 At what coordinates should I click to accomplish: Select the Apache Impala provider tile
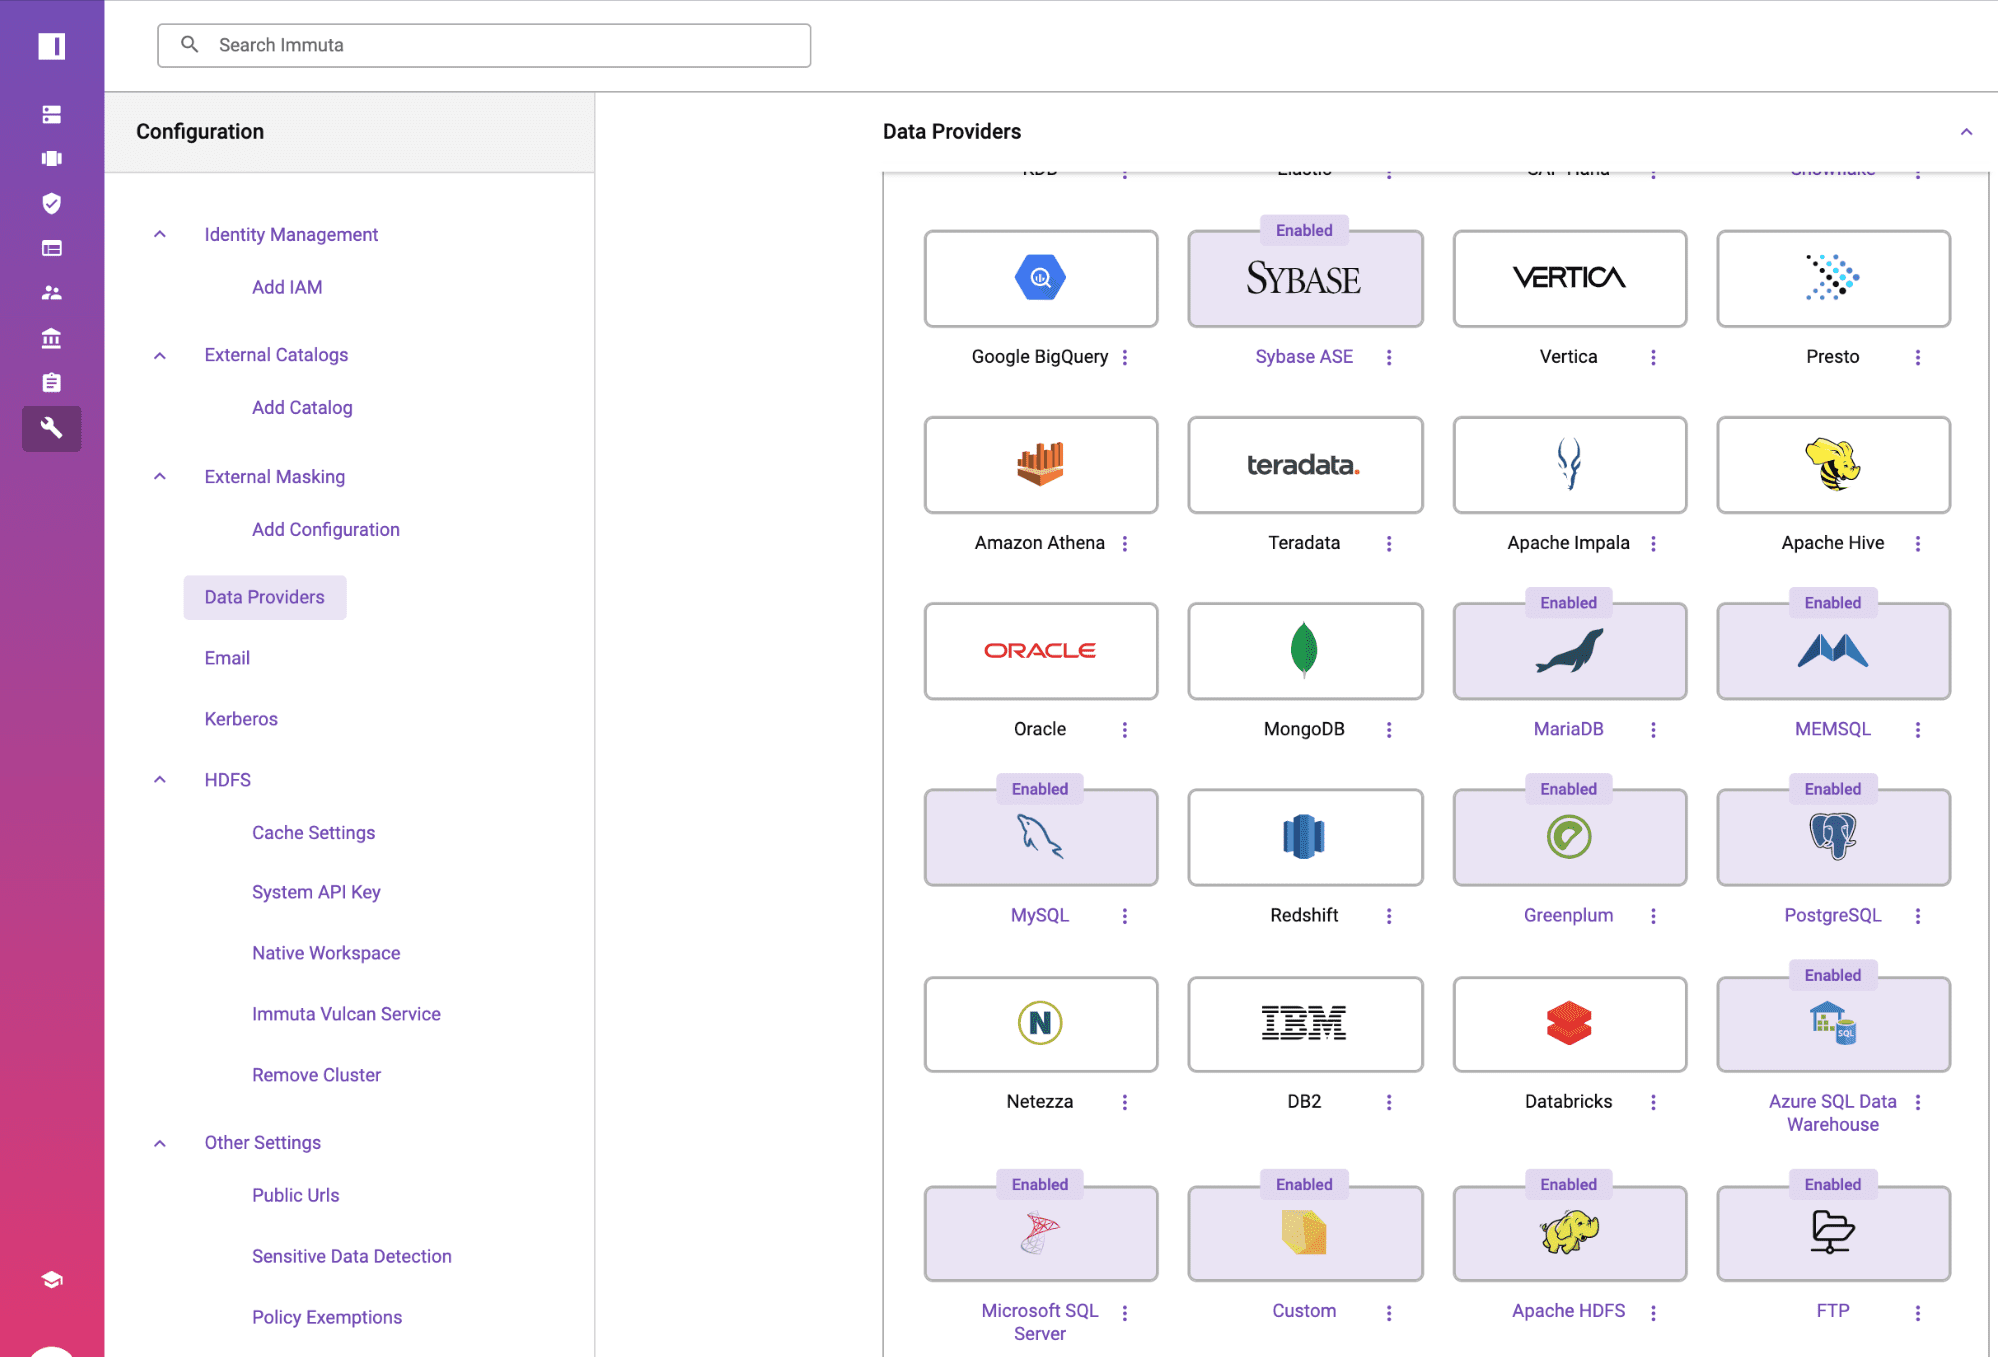click(x=1569, y=465)
